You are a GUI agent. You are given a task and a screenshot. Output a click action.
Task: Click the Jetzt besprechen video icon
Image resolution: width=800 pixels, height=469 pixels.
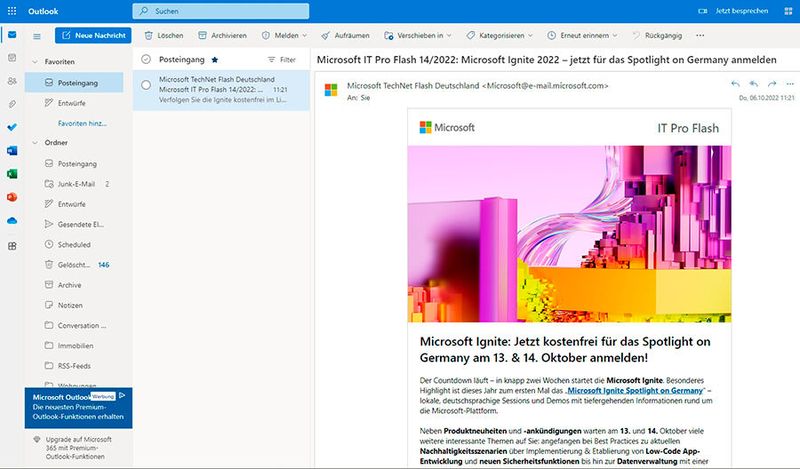pos(703,11)
